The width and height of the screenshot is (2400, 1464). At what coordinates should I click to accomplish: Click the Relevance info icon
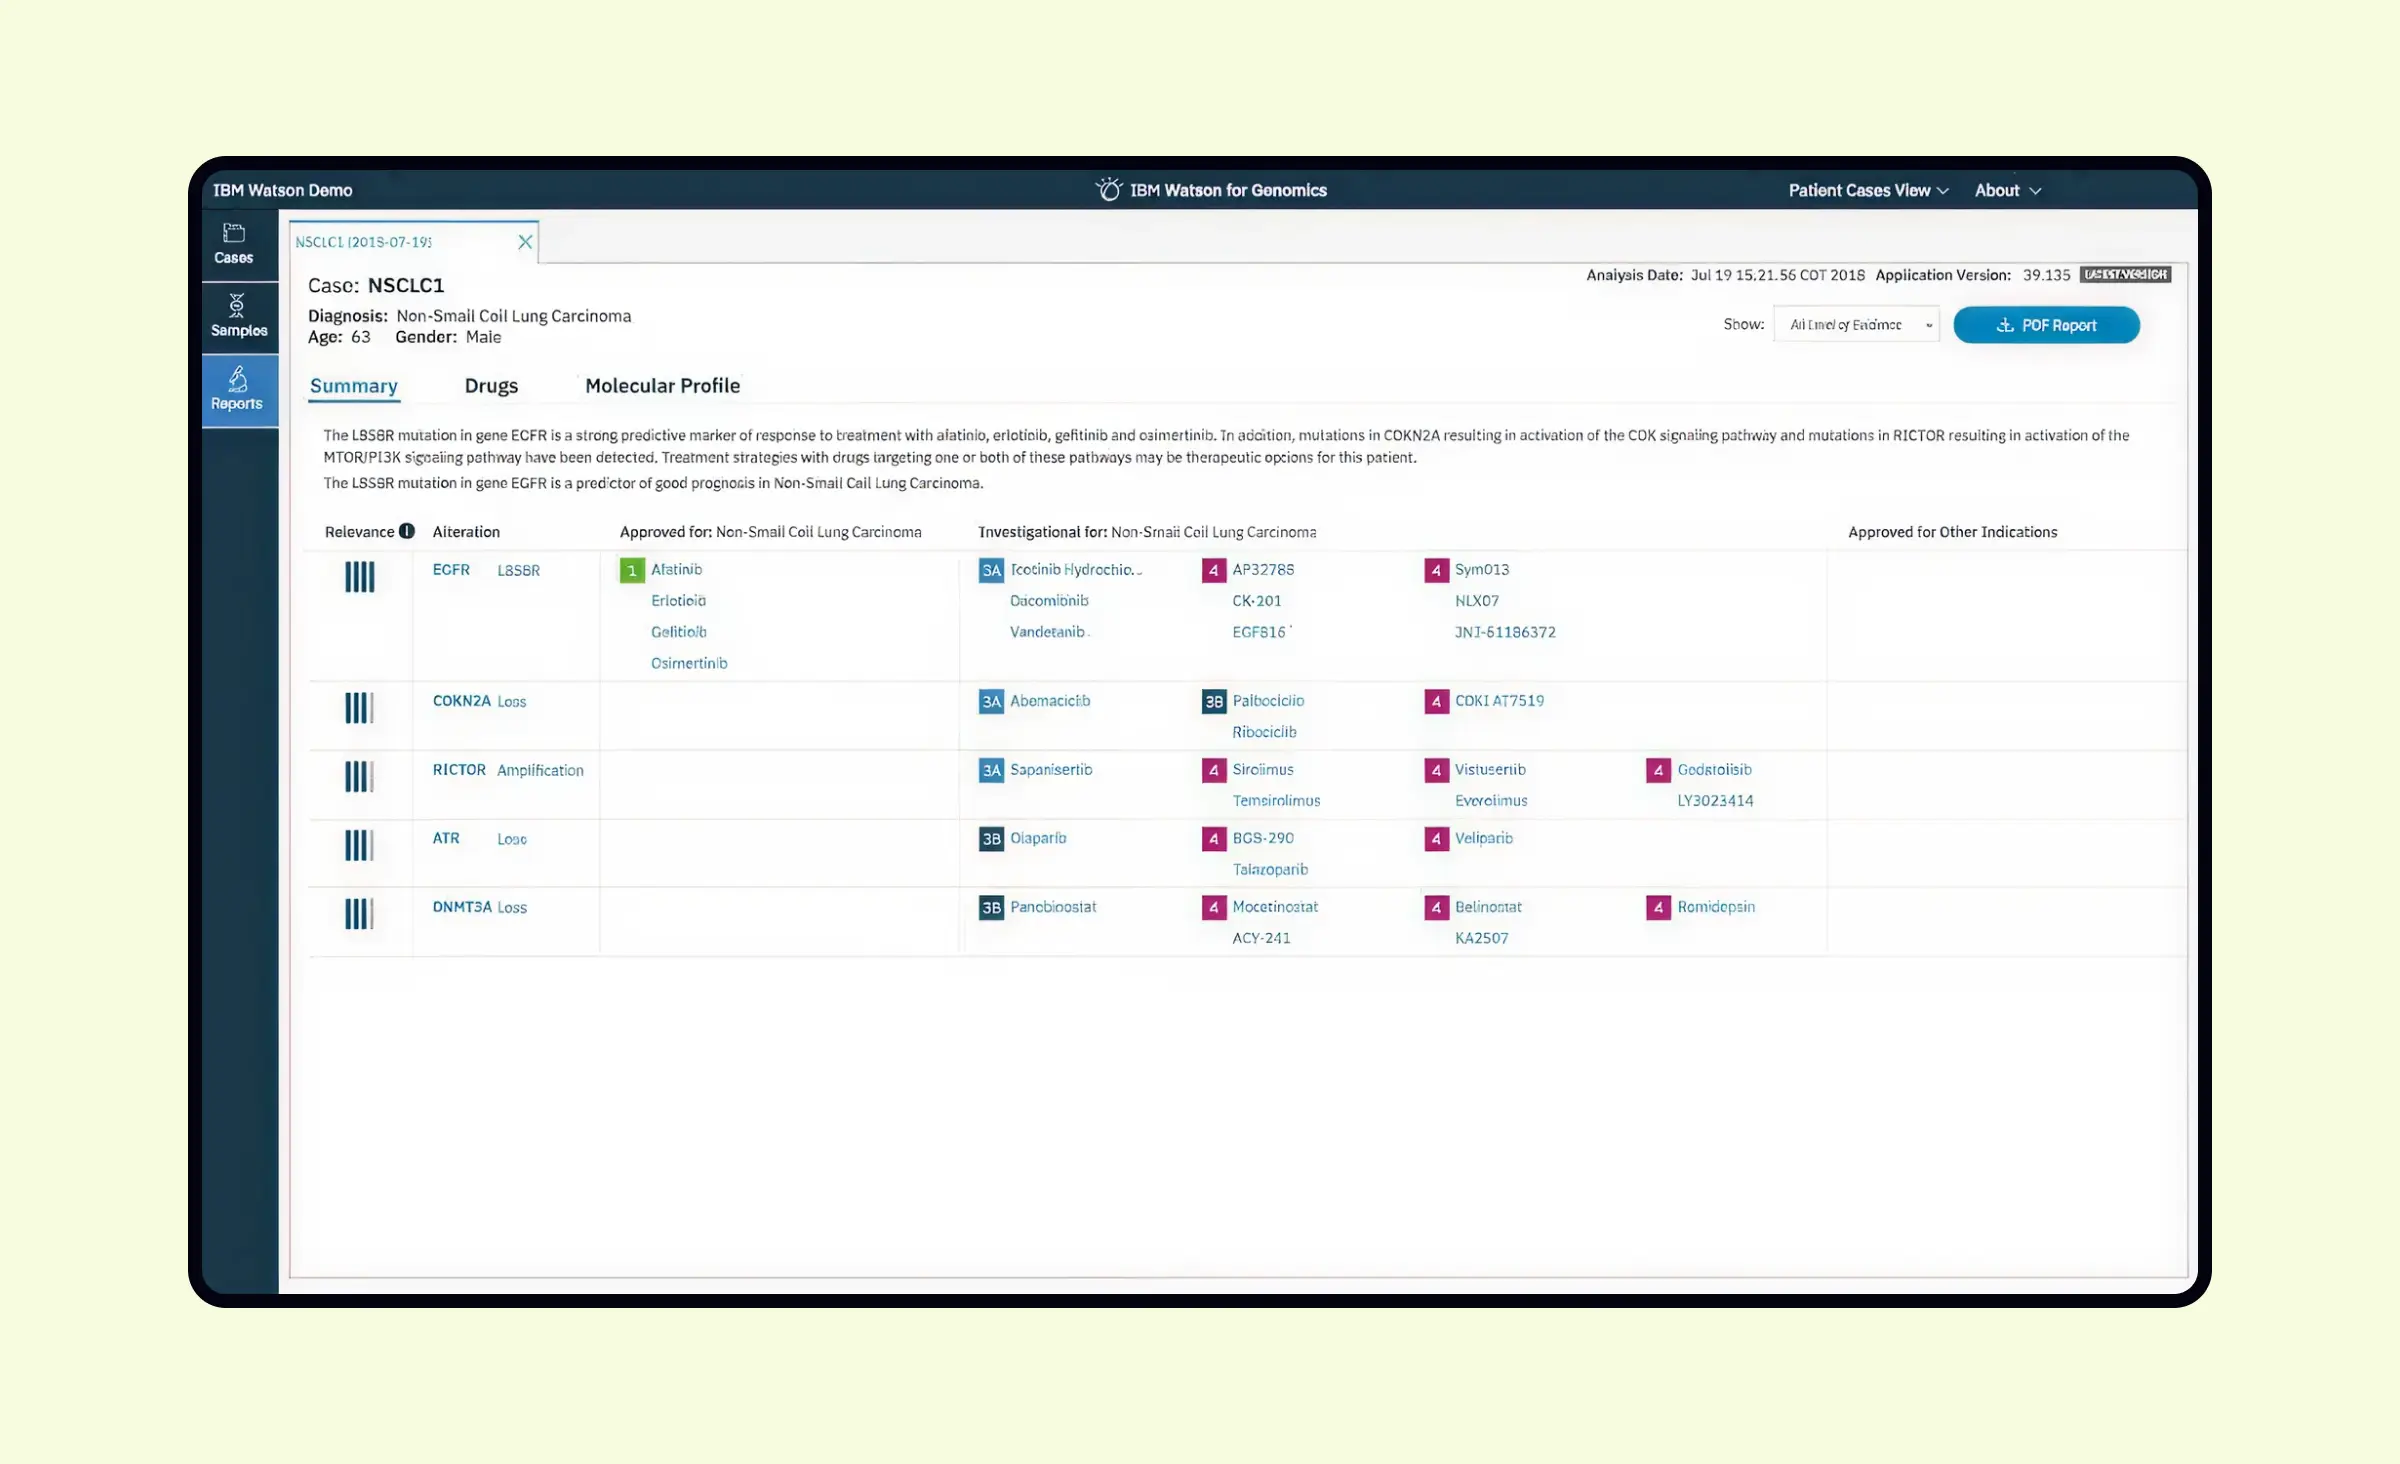tap(406, 531)
